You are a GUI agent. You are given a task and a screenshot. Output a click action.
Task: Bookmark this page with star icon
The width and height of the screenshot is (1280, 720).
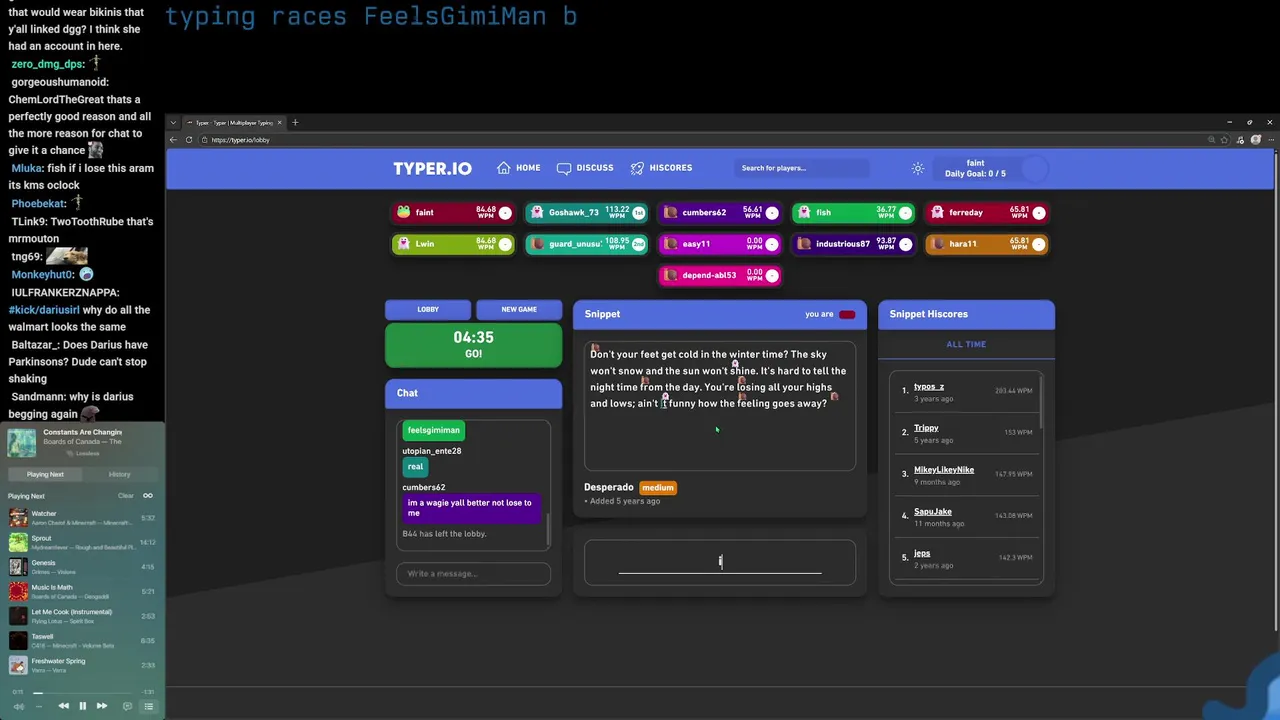[1225, 140]
